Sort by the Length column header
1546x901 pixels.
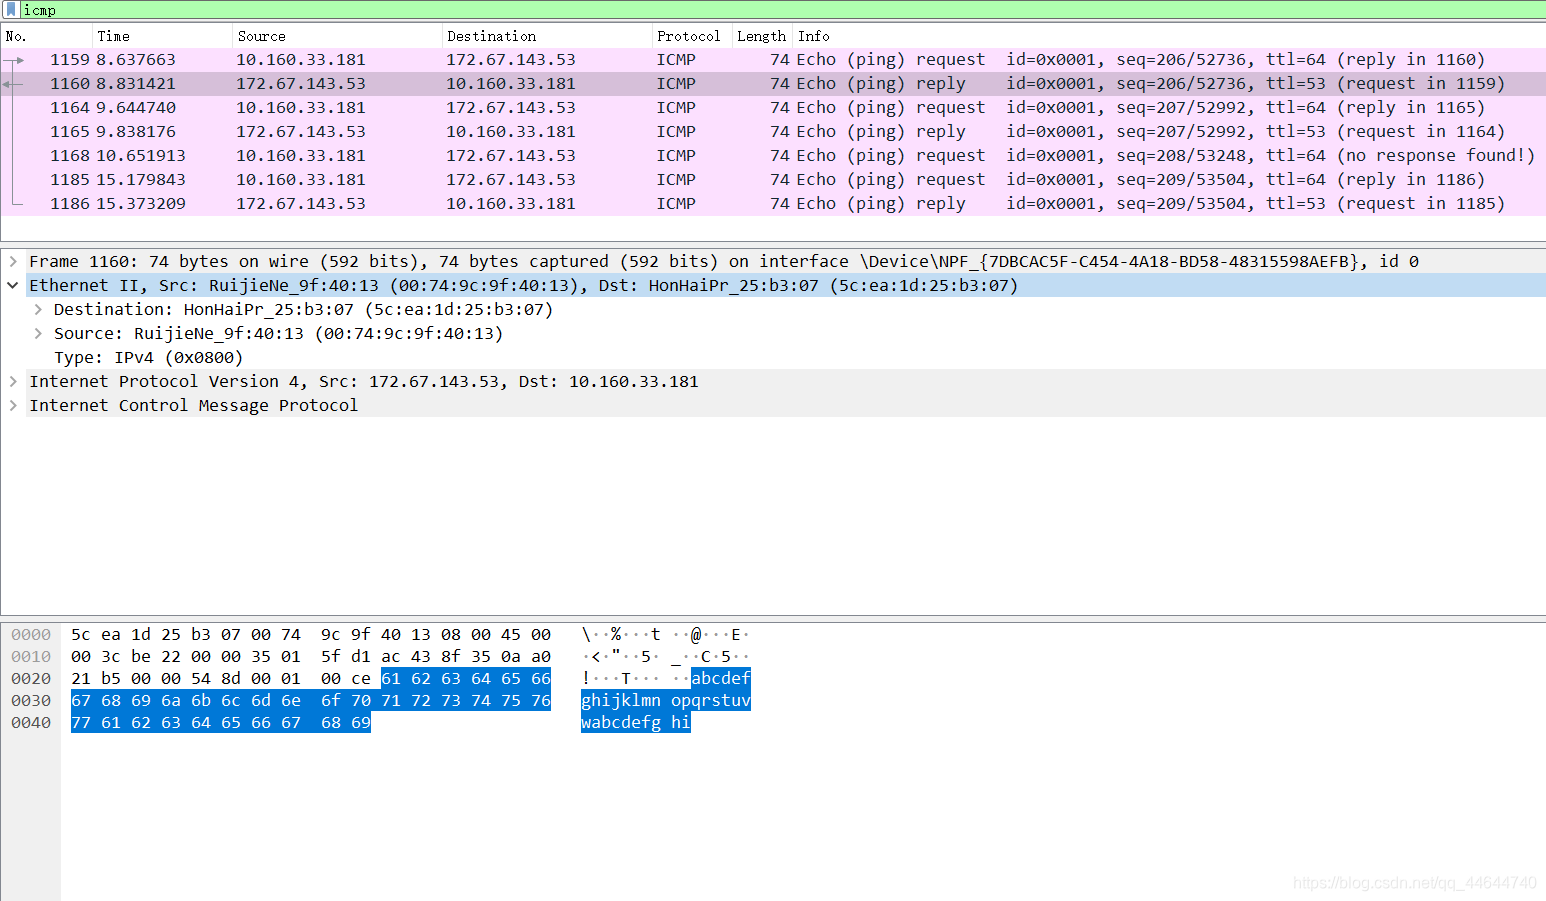click(x=762, y=36)
